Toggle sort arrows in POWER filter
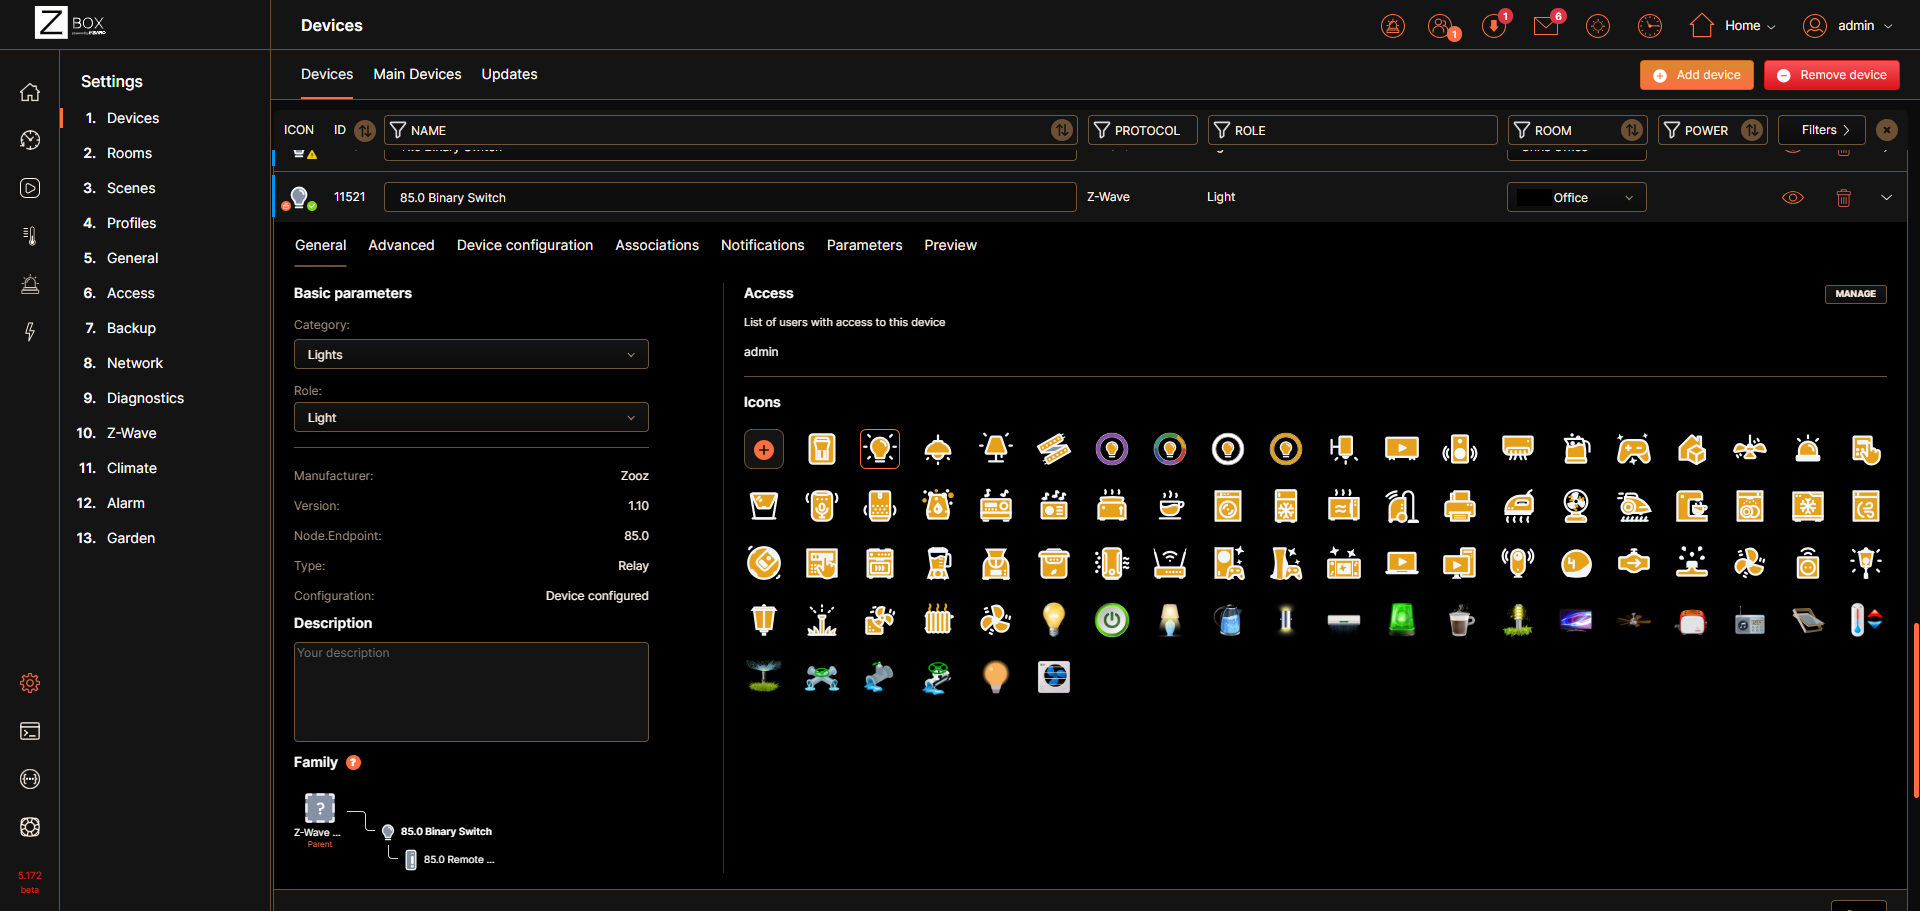This screenshot has height=911, width=1920. 1752,130
